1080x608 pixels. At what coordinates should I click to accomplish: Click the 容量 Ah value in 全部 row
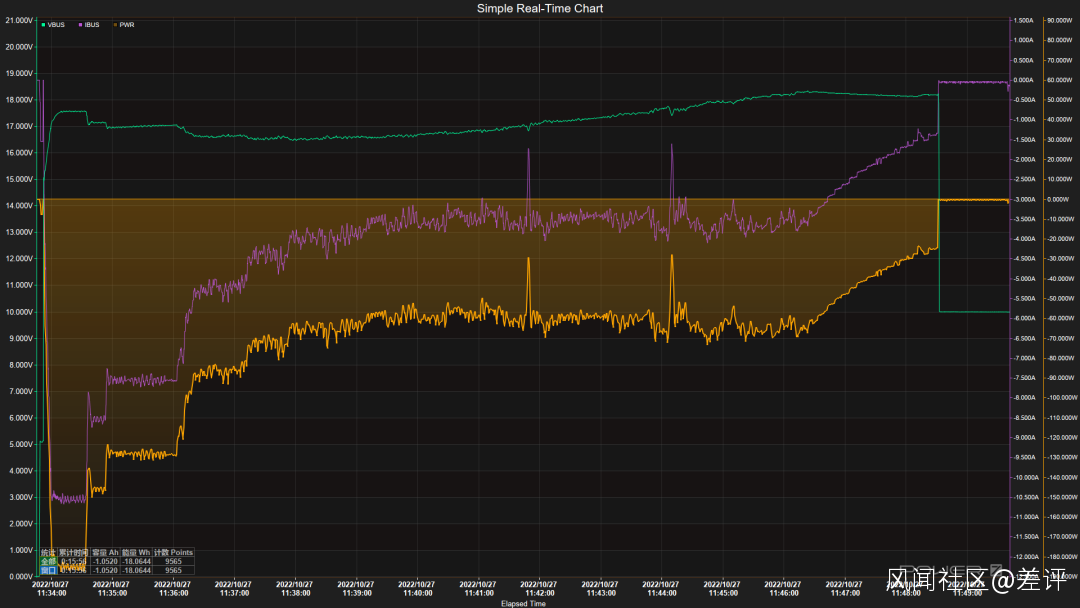tap(105, 562)
